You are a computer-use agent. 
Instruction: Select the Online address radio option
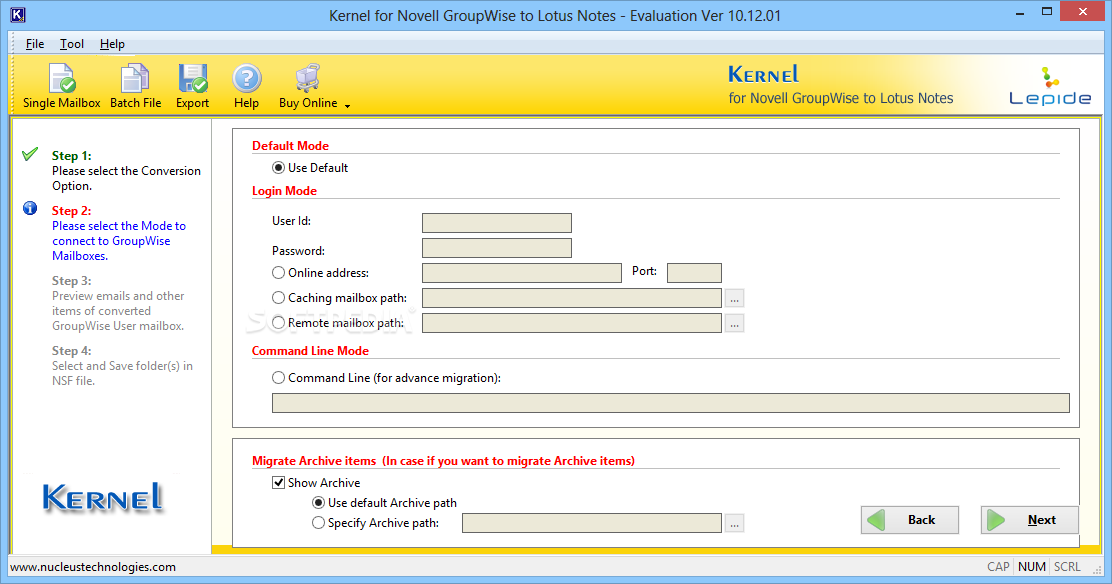pos(278,272)
